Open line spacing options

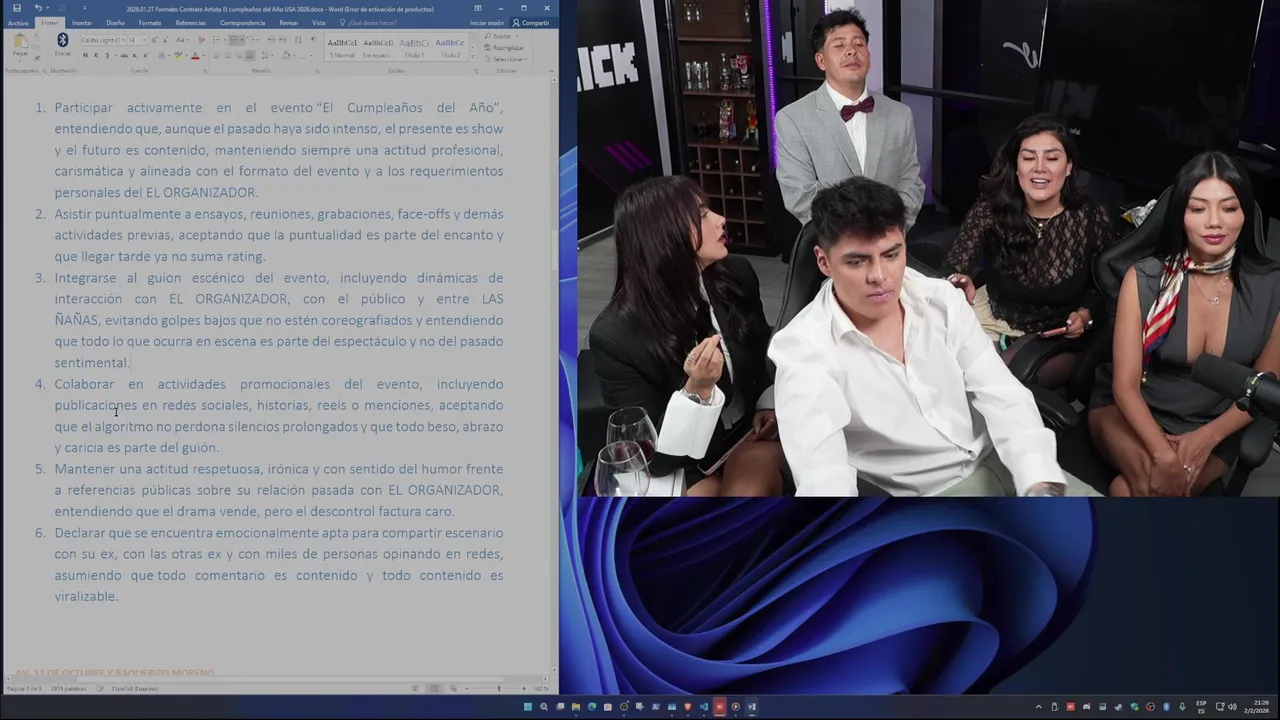tap(267, 55)
